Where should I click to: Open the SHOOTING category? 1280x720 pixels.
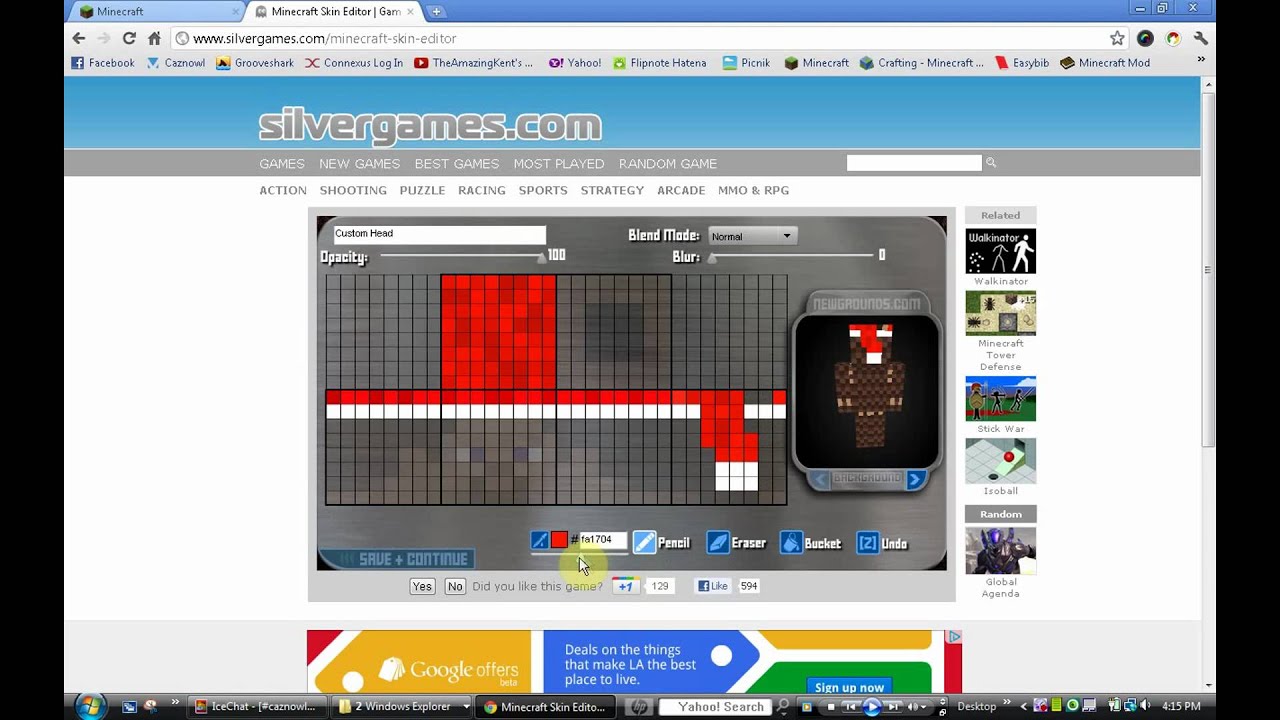[x=353, y=190]
